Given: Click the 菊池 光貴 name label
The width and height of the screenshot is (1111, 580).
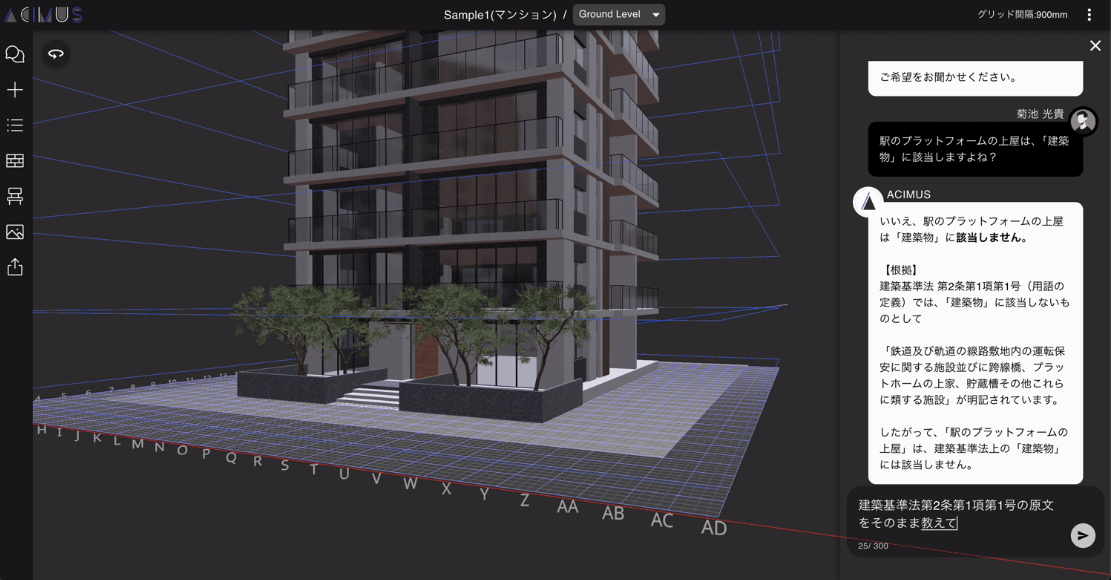Looking at the screenshot, I should (x=1040, y=114).
